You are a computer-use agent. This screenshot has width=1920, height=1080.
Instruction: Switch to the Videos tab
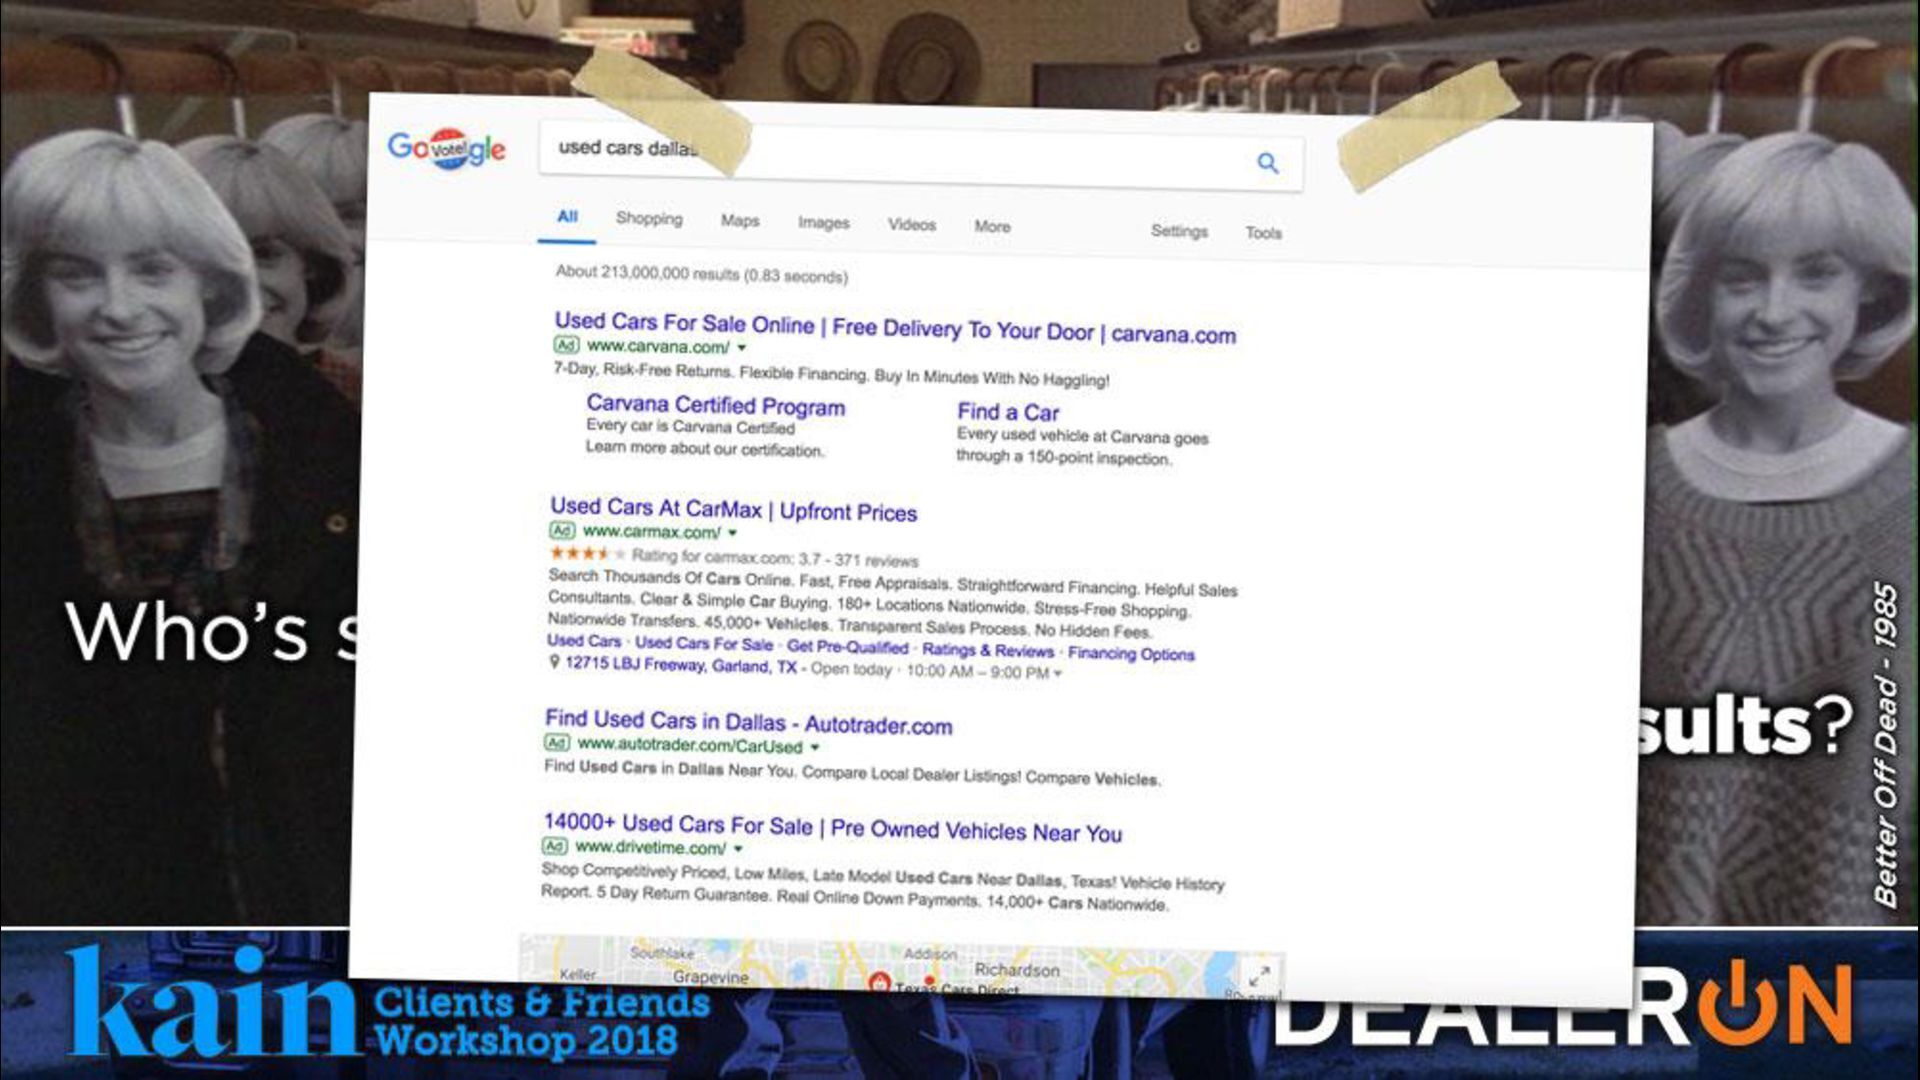pos(912,225)
